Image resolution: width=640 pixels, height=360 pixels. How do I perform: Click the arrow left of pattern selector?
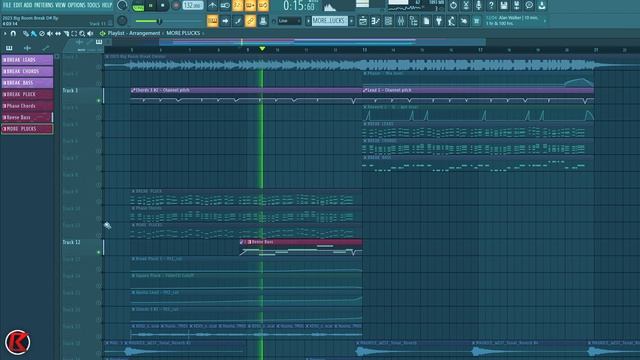point(308,20)
